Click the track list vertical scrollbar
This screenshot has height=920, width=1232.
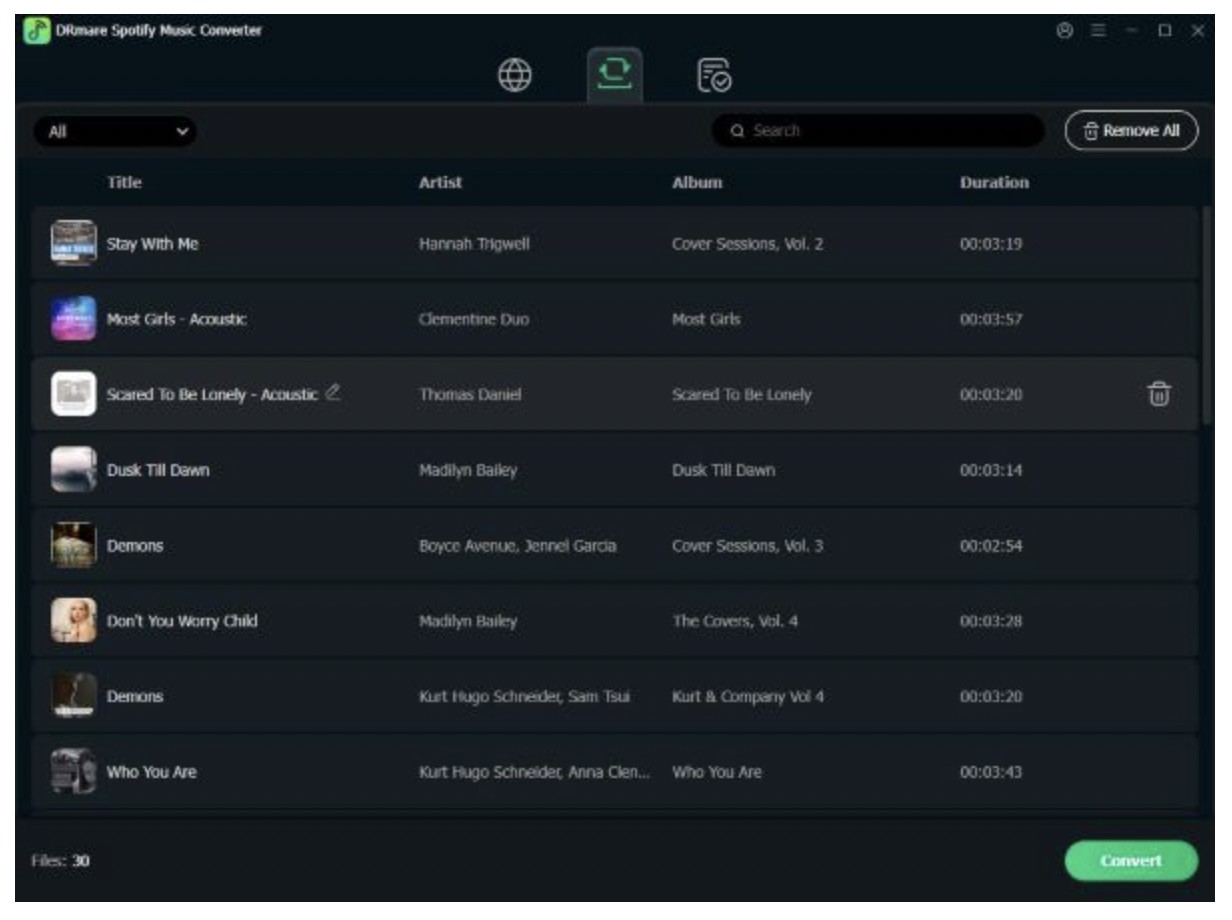(x=1206, y=316)
